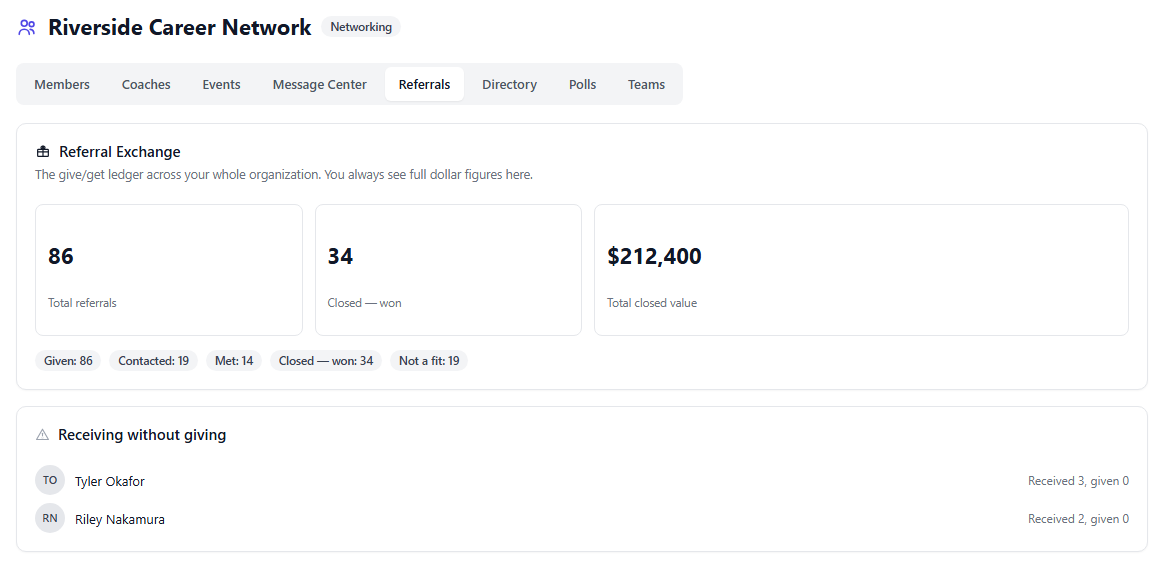Switch to the Directory tab
This screenshot has height=568, width=1163.
(510, 85)
